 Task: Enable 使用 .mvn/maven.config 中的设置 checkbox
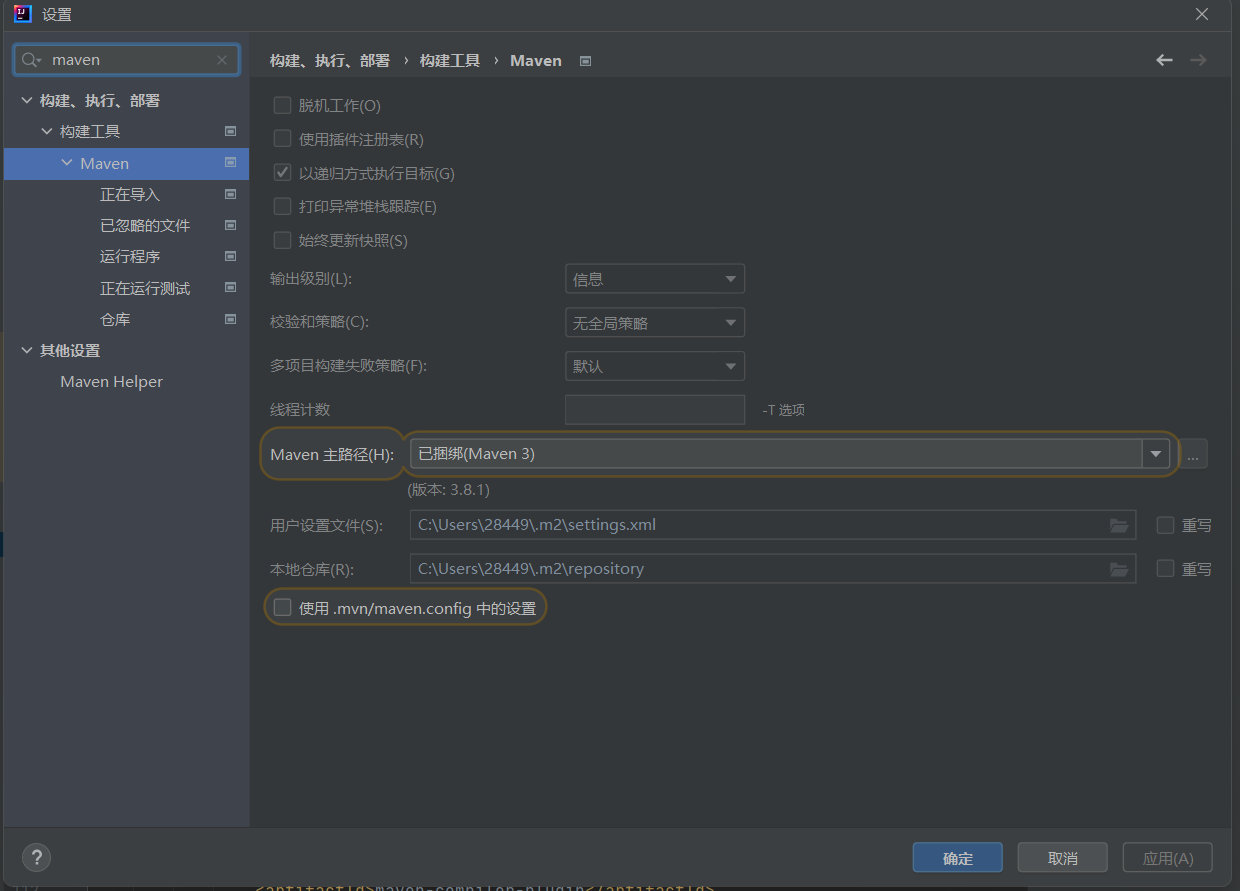(282, 607)
